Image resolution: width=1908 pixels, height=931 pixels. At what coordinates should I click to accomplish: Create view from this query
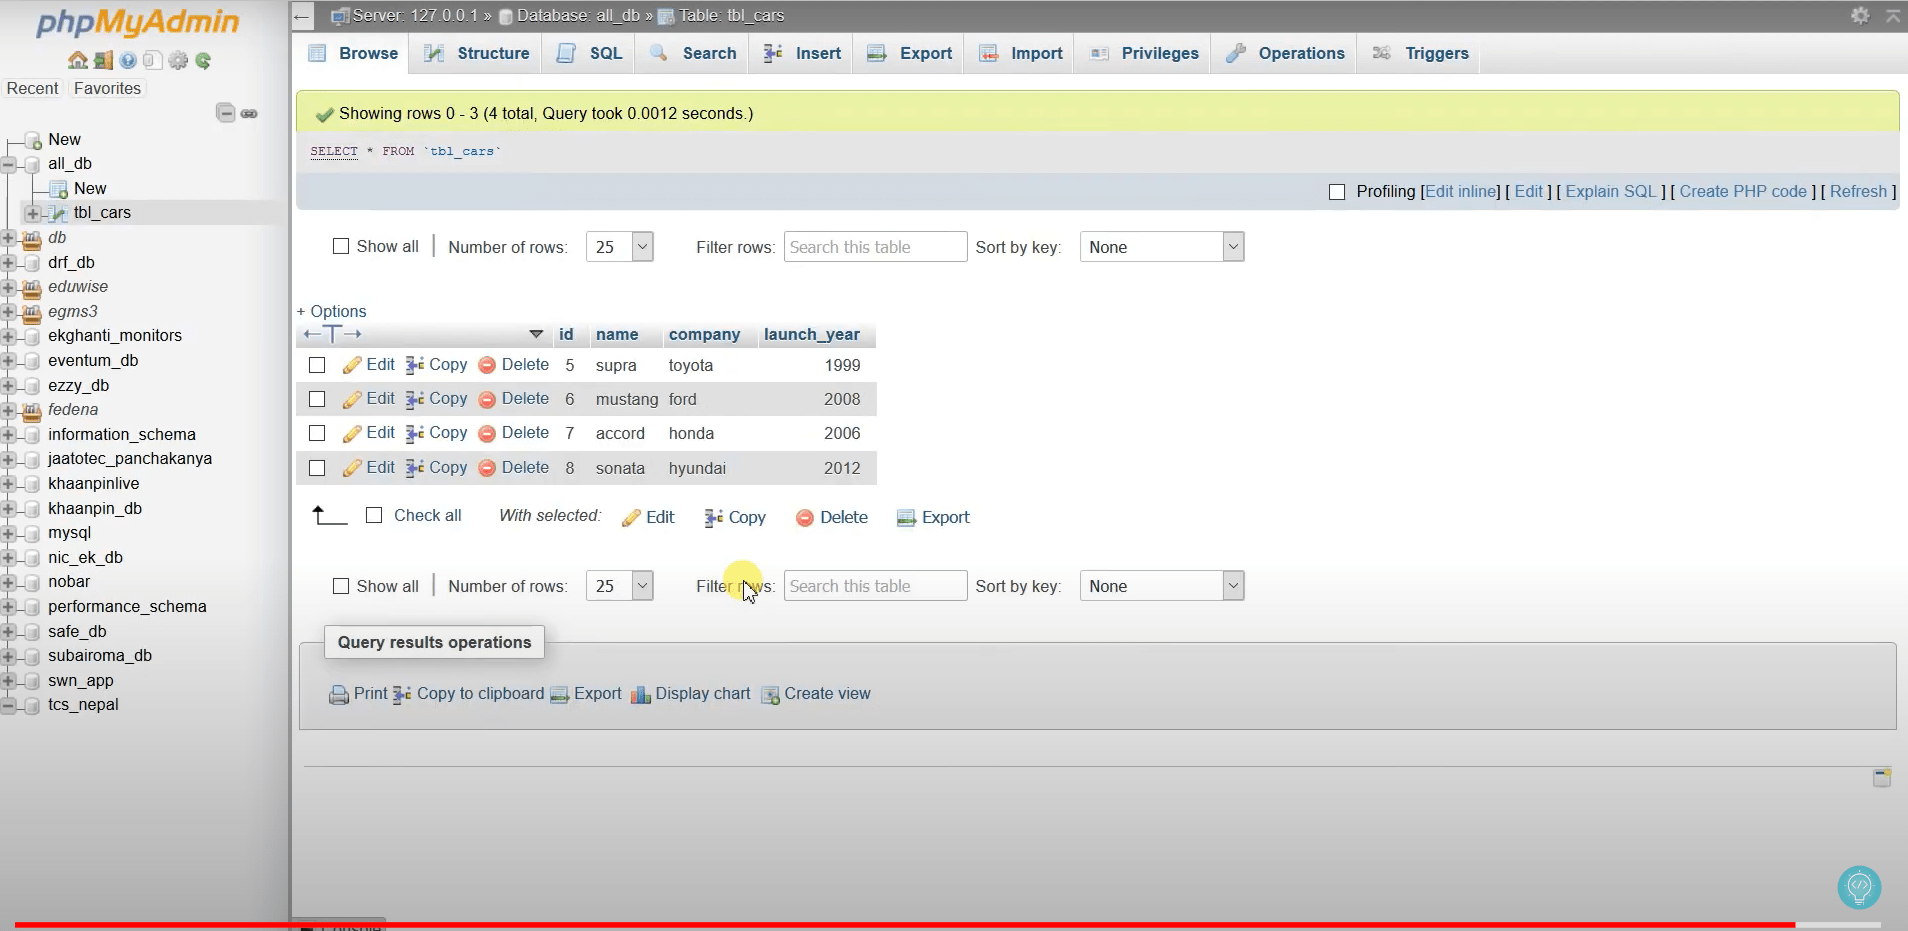[828, 694]
